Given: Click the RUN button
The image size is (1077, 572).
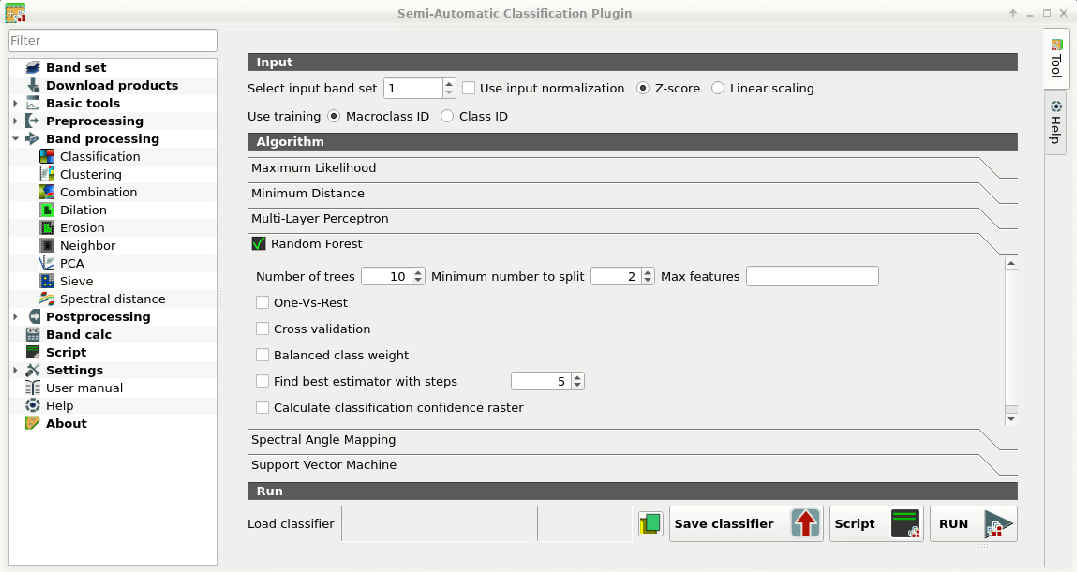Looking at the screenshot, I should click(974, 524).
